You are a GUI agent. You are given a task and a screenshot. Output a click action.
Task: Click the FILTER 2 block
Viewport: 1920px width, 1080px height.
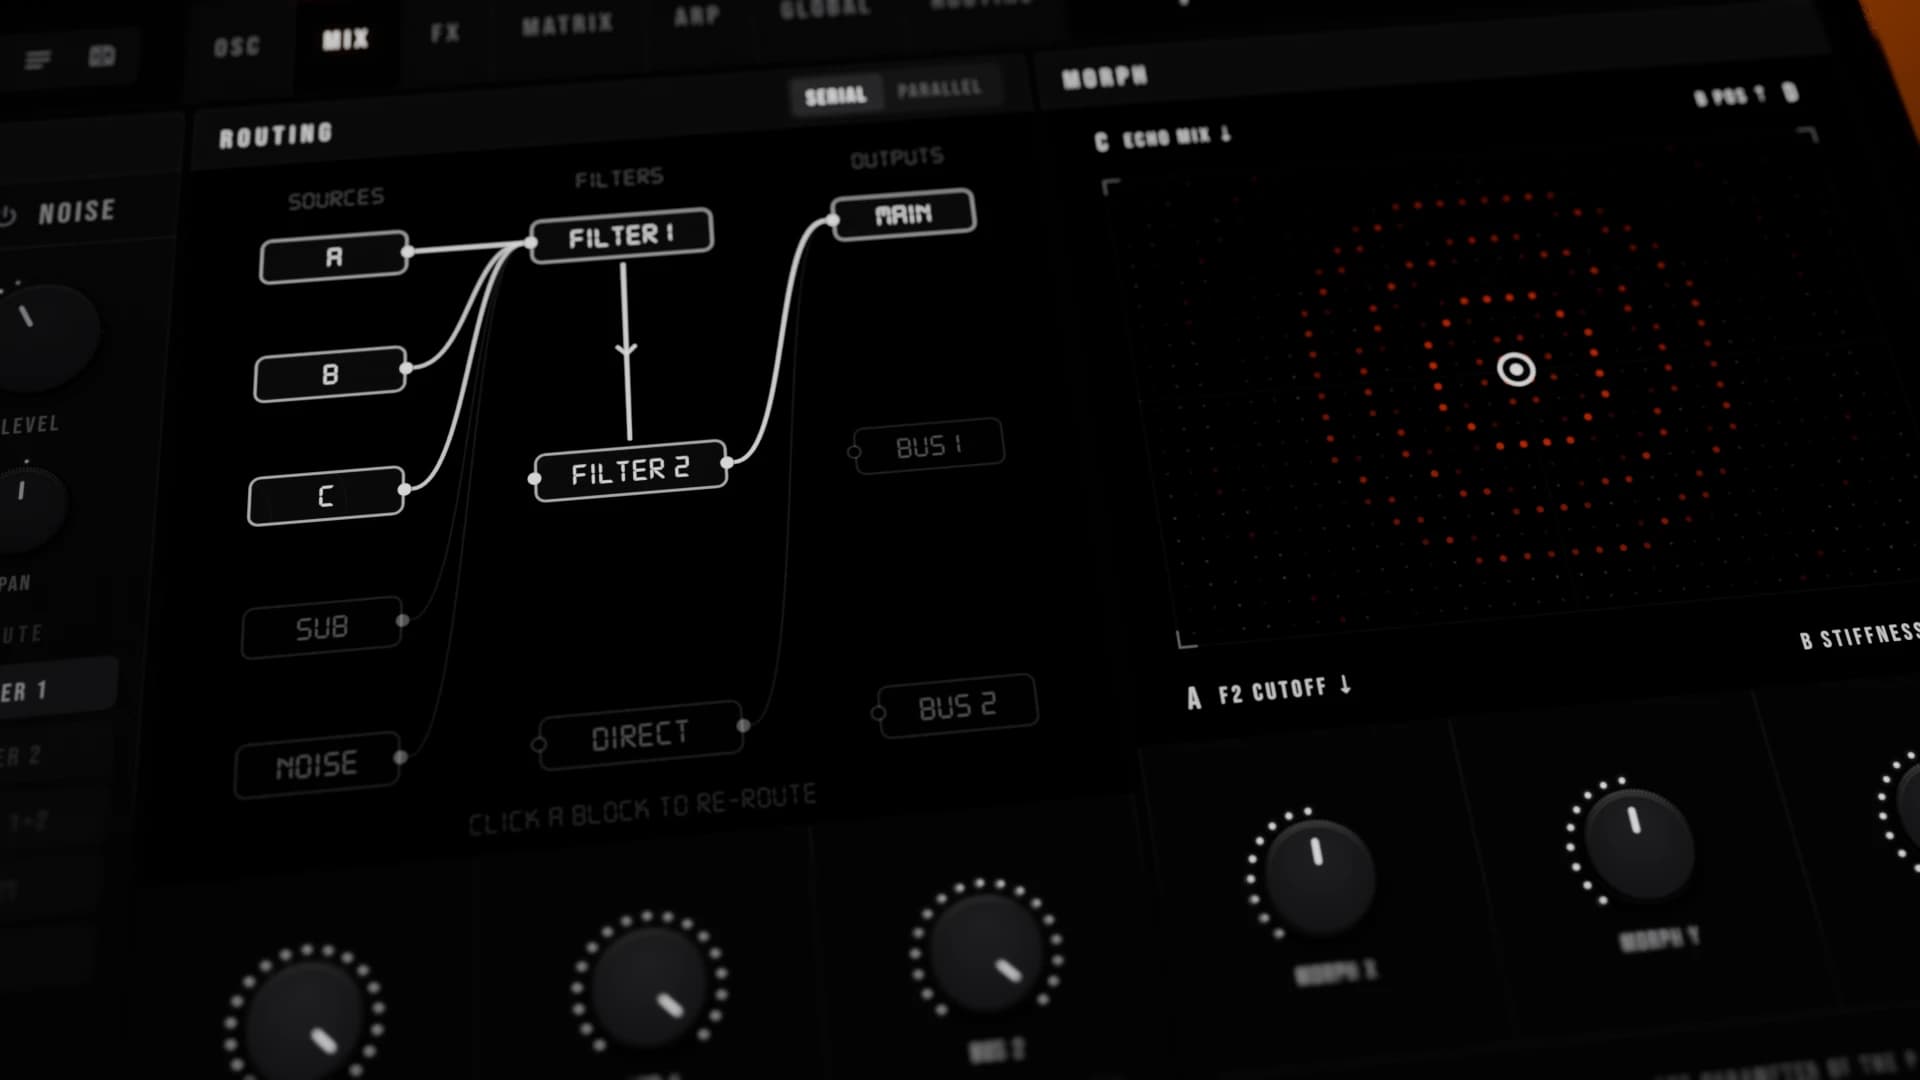tap(630, 471)
